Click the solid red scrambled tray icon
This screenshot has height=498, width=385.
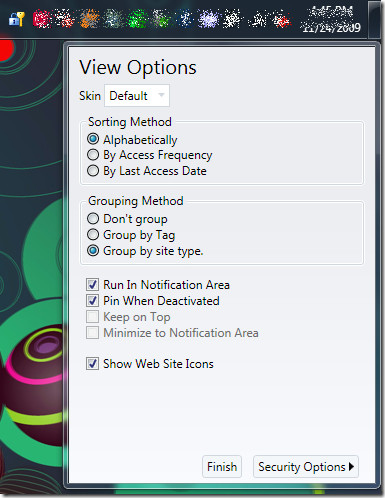click(42, 19)
